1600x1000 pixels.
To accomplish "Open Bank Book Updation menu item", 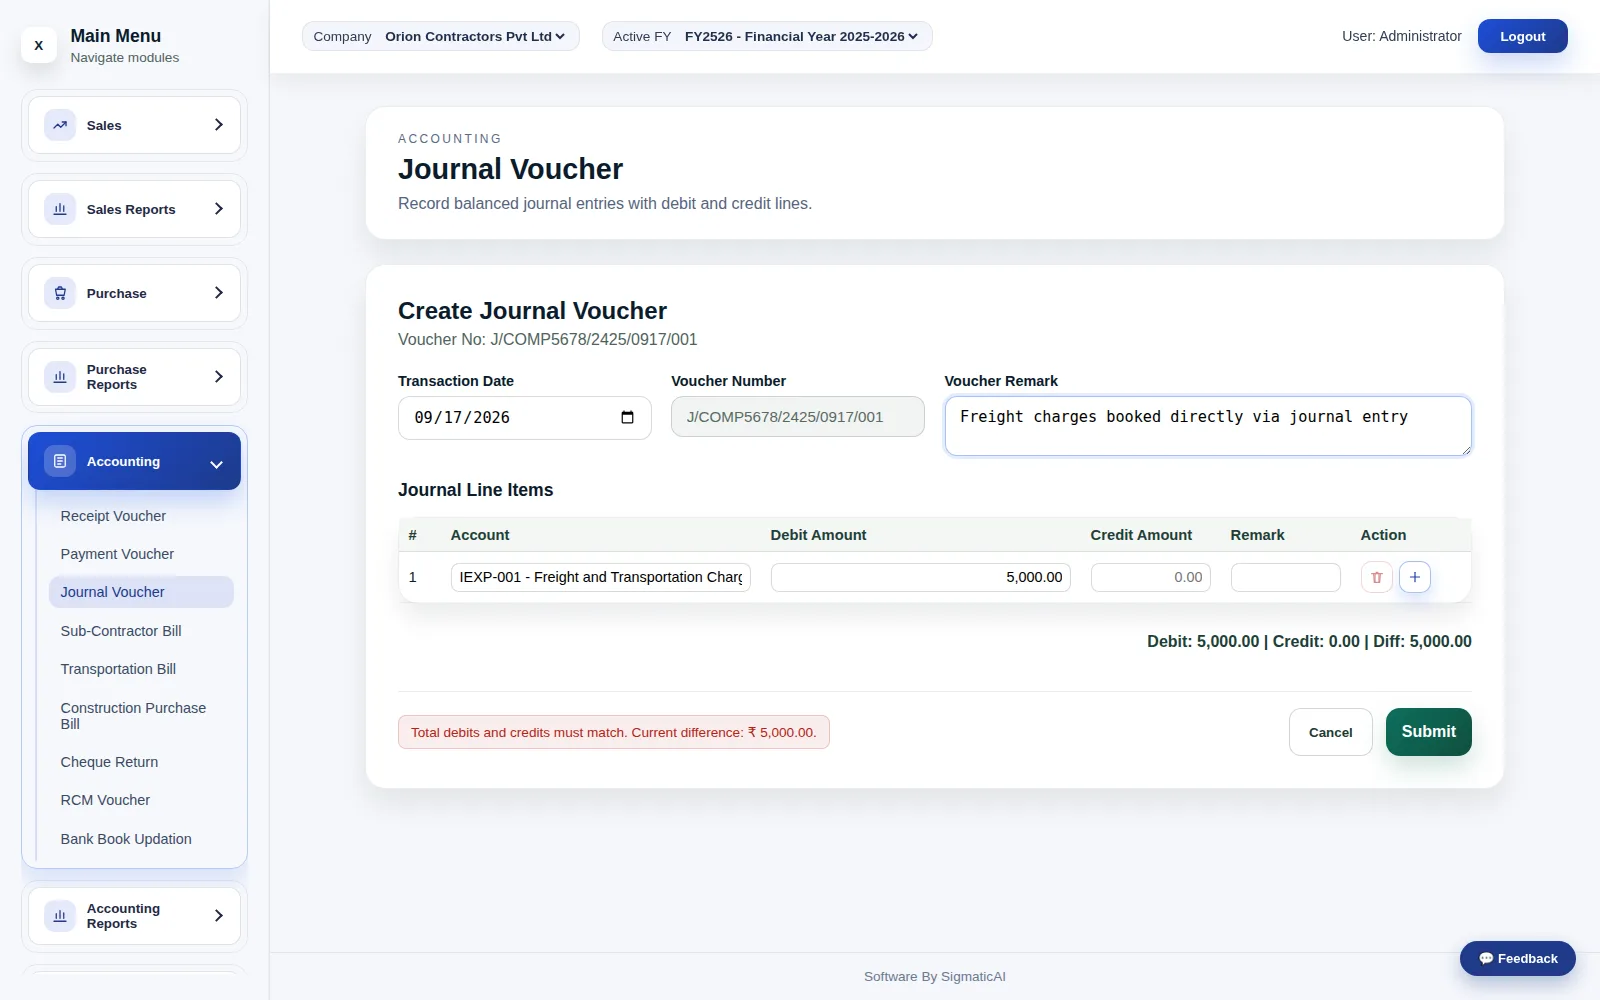I will [141, 839].
